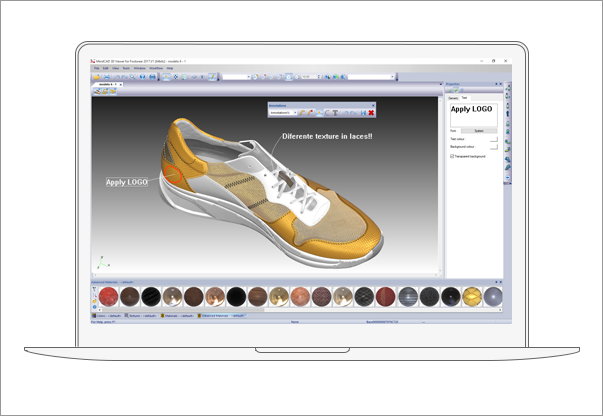Click the filter icon beside the material swatches
Screen dimensions: 603x416
click(94, 289)
